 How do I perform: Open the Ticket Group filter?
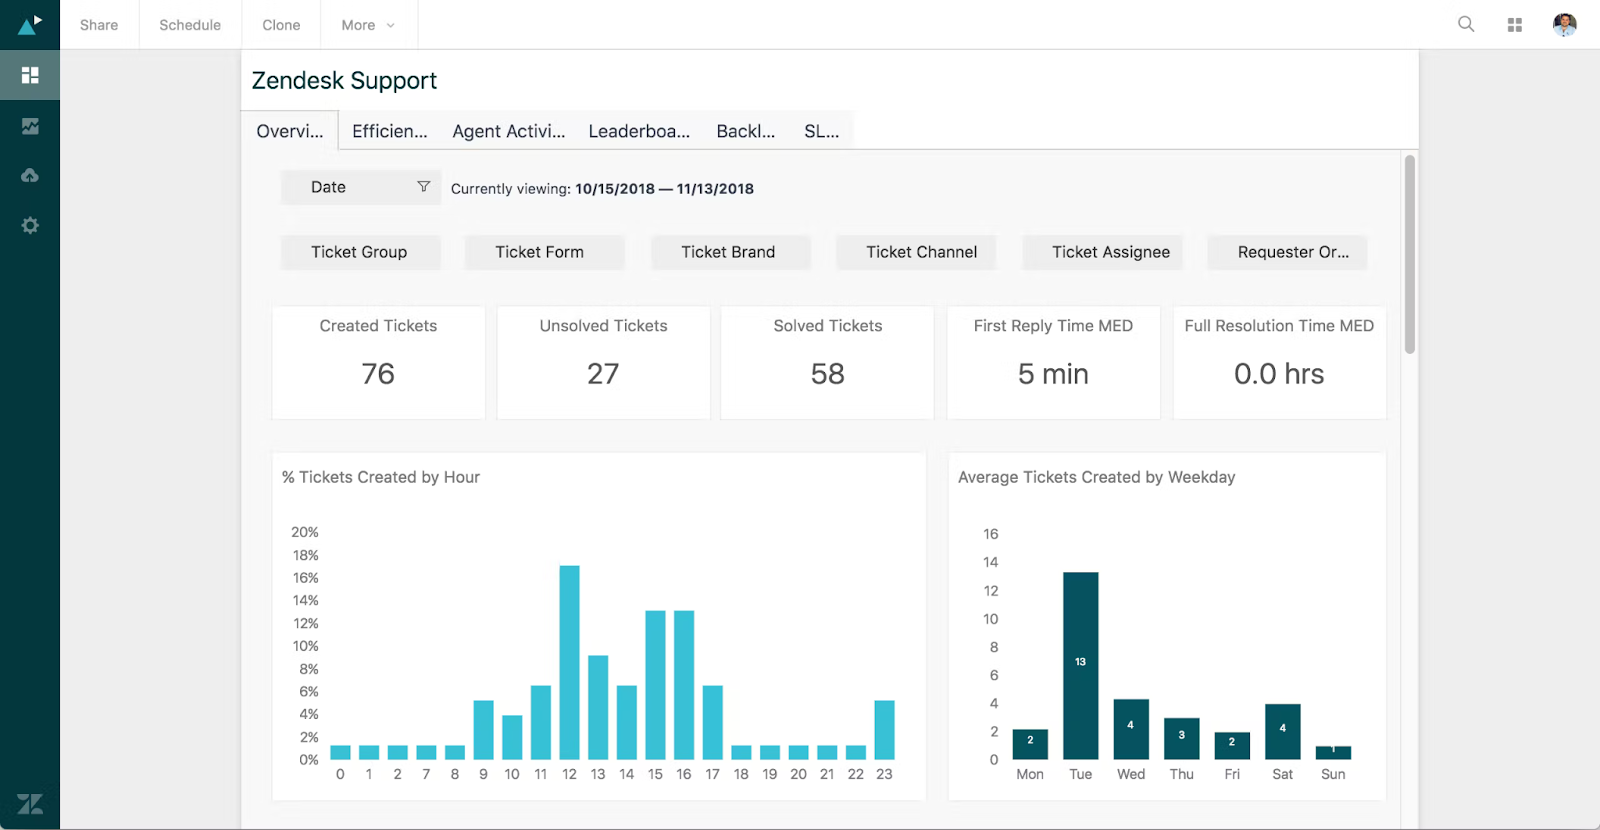click(359, 252)
